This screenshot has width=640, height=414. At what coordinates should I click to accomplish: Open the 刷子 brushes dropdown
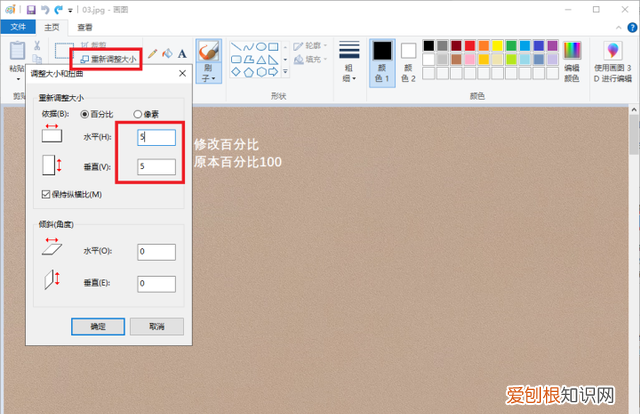209,73
